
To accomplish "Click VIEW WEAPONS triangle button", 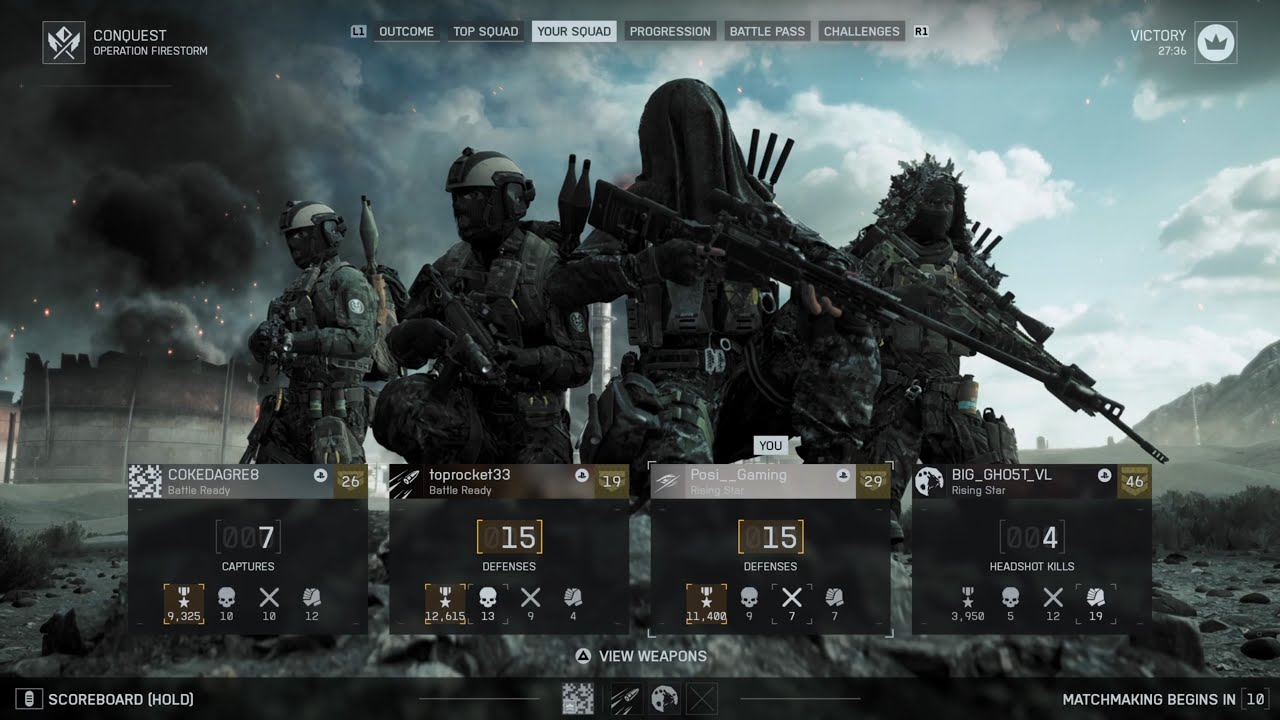I will [x=583, y=656].
